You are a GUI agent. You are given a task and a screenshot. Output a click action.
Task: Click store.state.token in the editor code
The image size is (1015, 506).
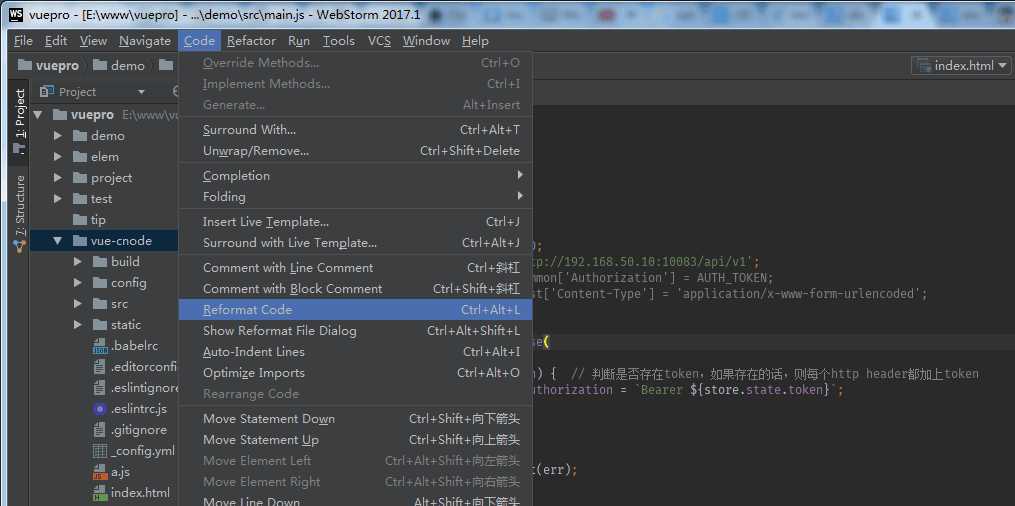click(763, 390)
